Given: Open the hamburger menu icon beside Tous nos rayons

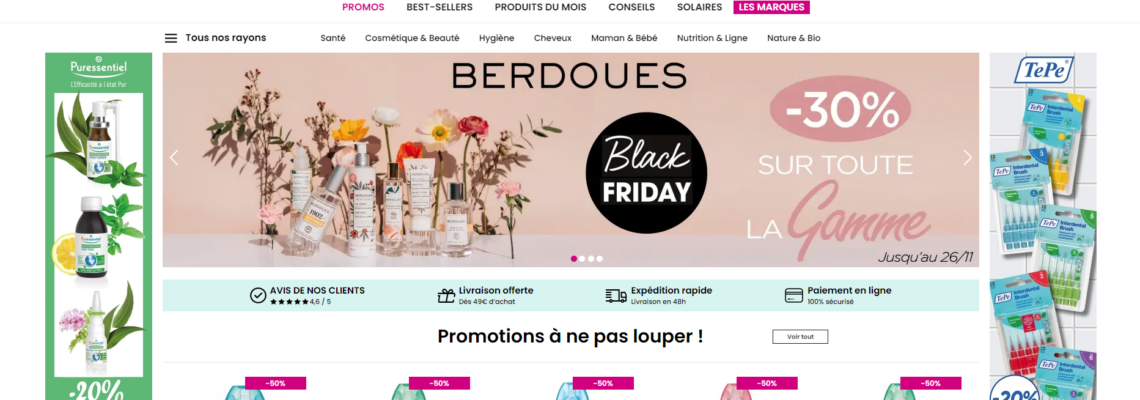Looking at the screenshot, I should (x=171, y=38).
